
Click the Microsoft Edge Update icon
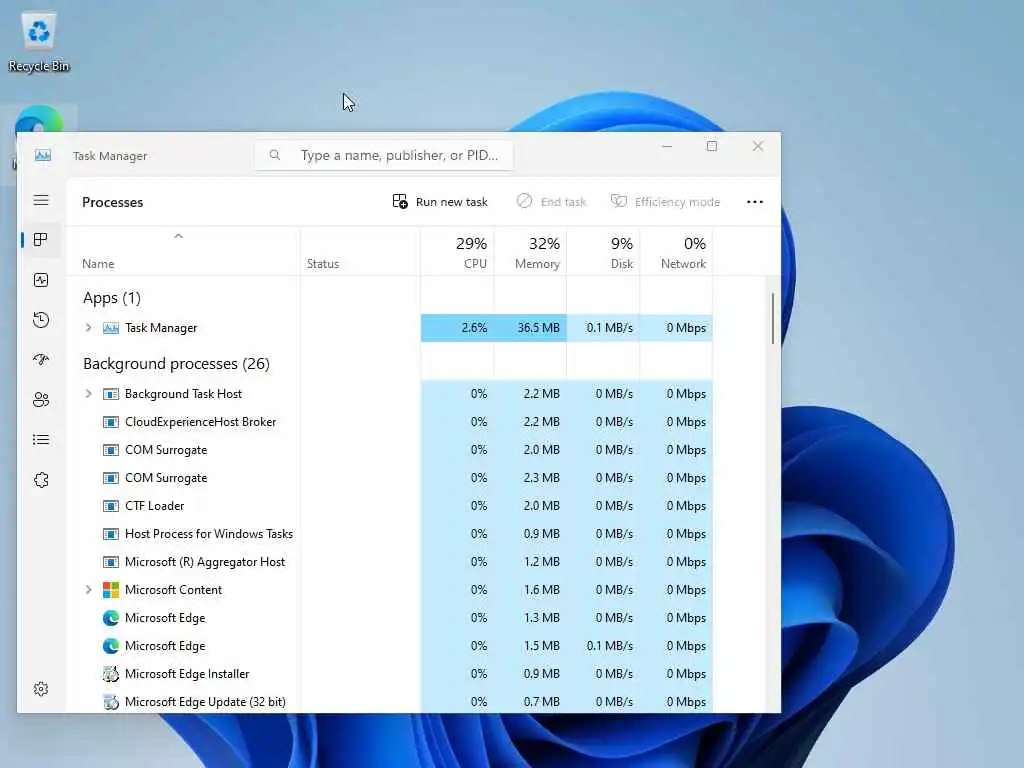point(111,702)
